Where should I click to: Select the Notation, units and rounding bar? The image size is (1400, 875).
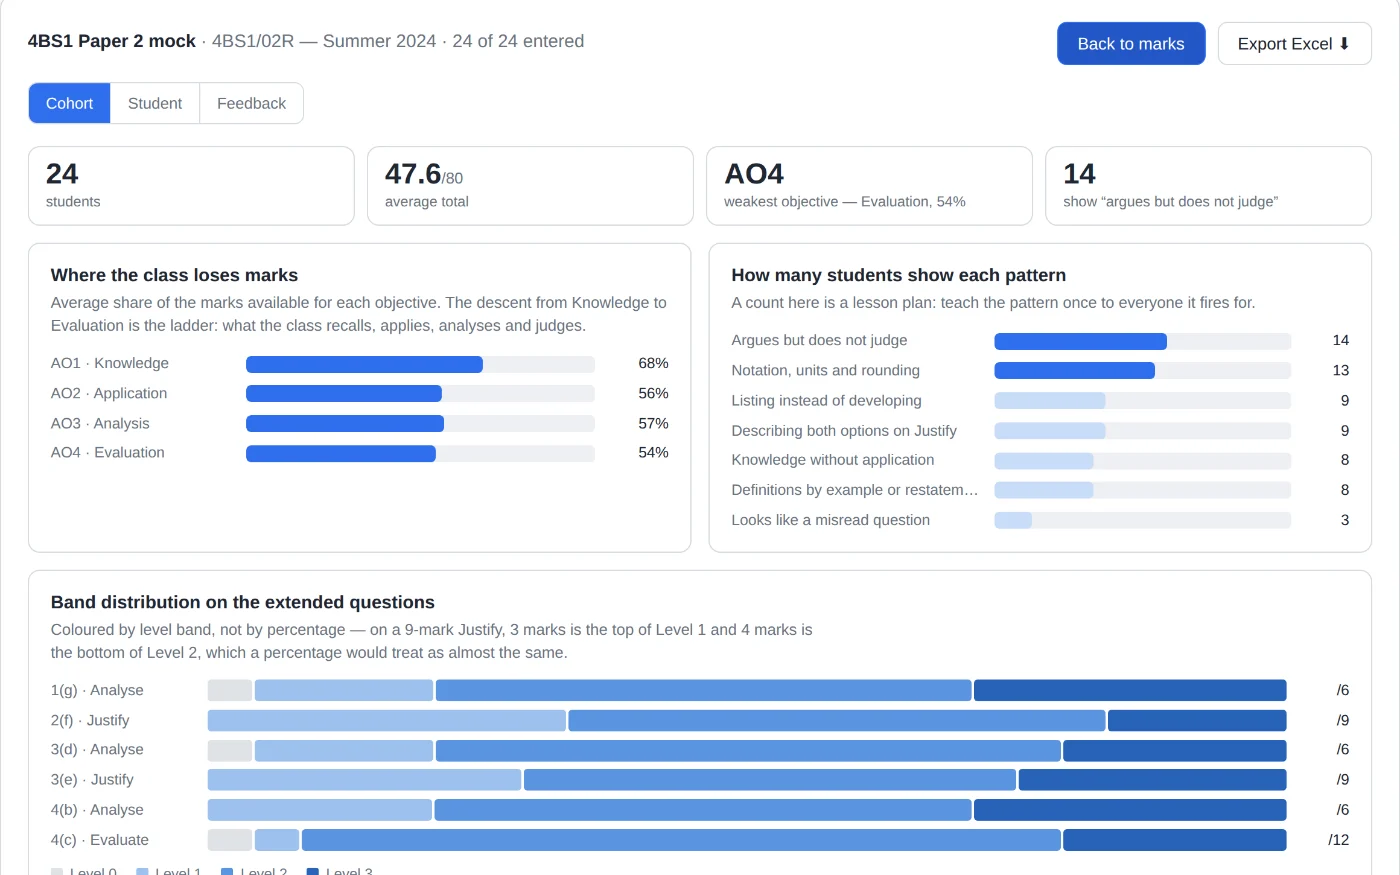tap(1142, 371)
